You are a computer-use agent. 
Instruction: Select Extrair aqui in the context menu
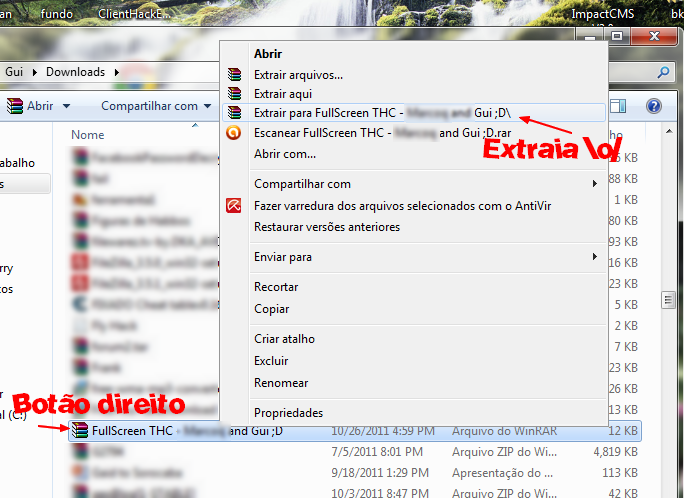(283, 94)
